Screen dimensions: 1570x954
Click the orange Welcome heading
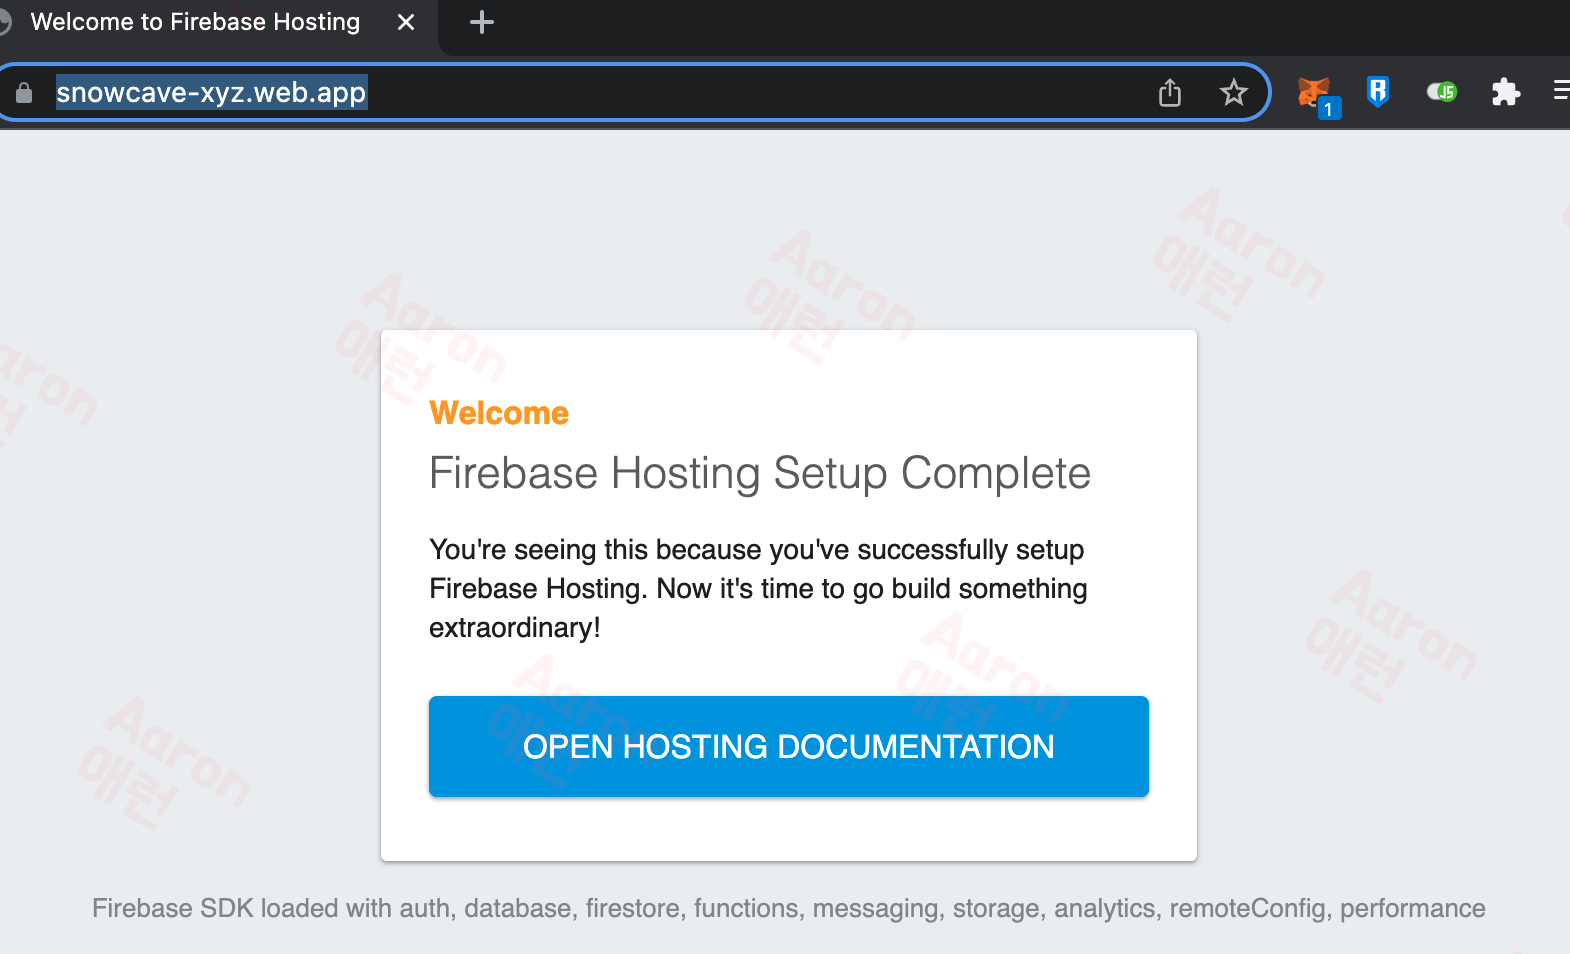(499, 413)
